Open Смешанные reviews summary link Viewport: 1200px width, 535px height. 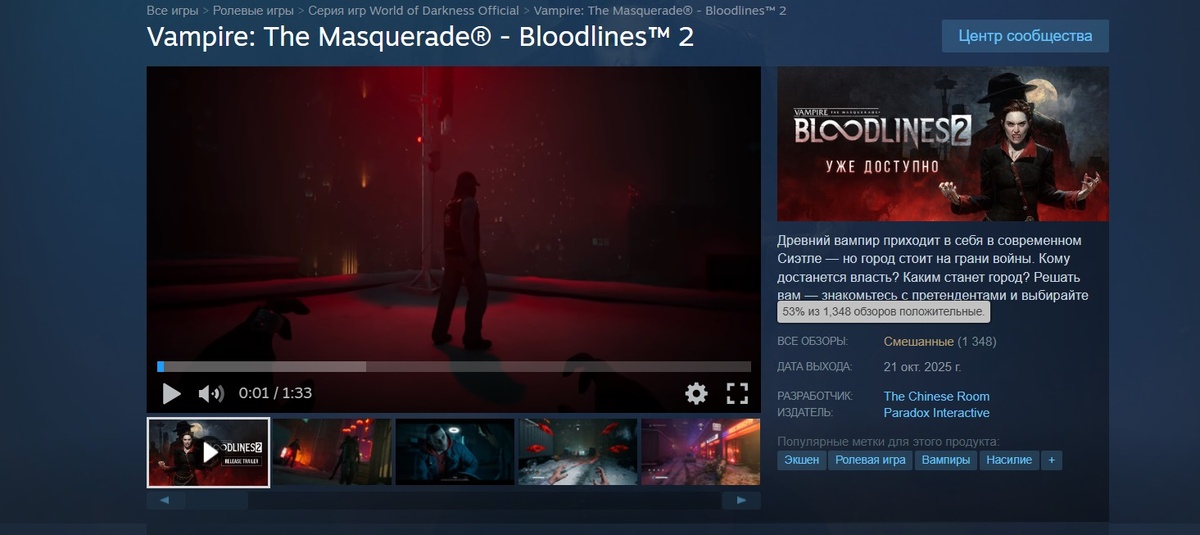coord(919,342)
